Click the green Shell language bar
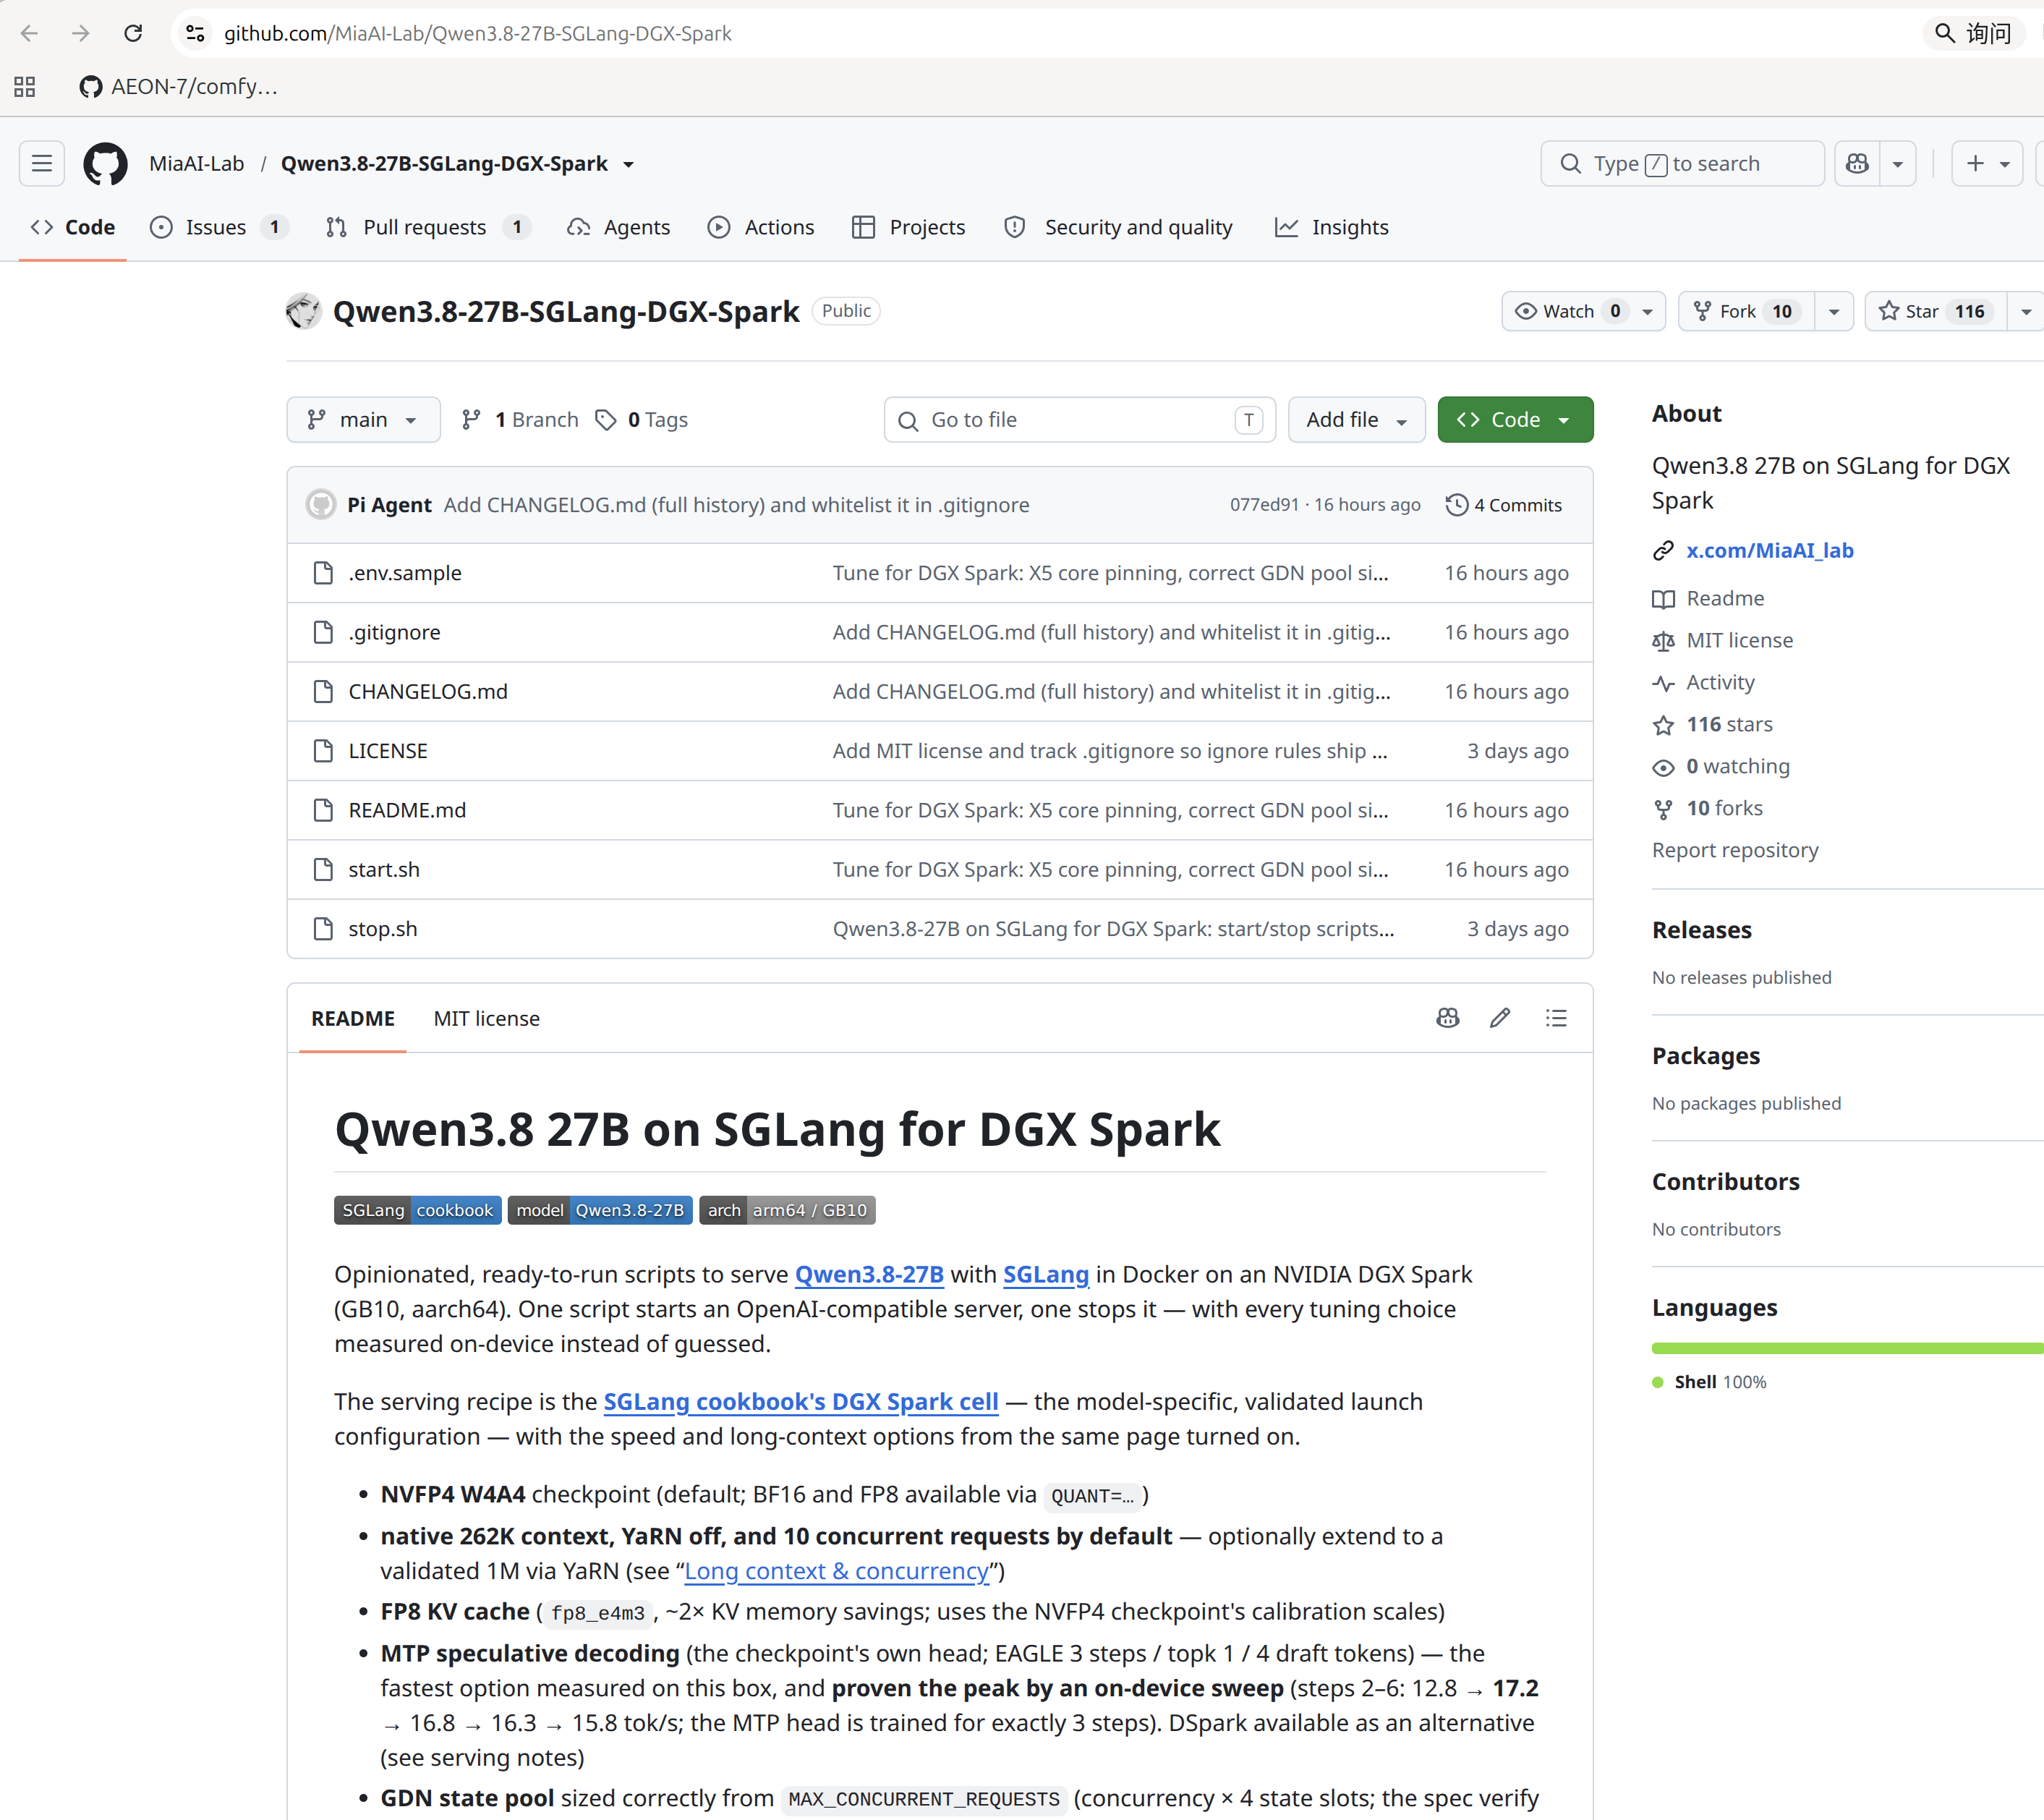The image size is (2044, 1820). (1848, 1348)
